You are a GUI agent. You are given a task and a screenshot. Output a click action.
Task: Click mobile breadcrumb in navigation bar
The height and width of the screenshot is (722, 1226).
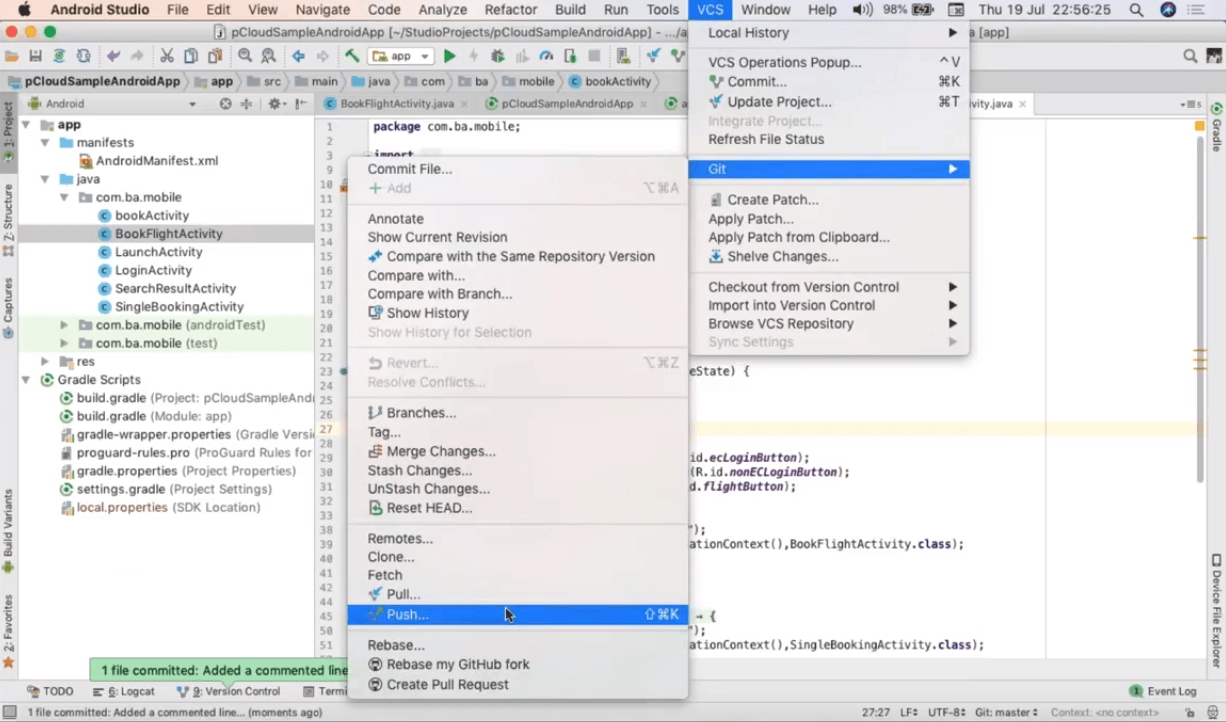point(528,82)
